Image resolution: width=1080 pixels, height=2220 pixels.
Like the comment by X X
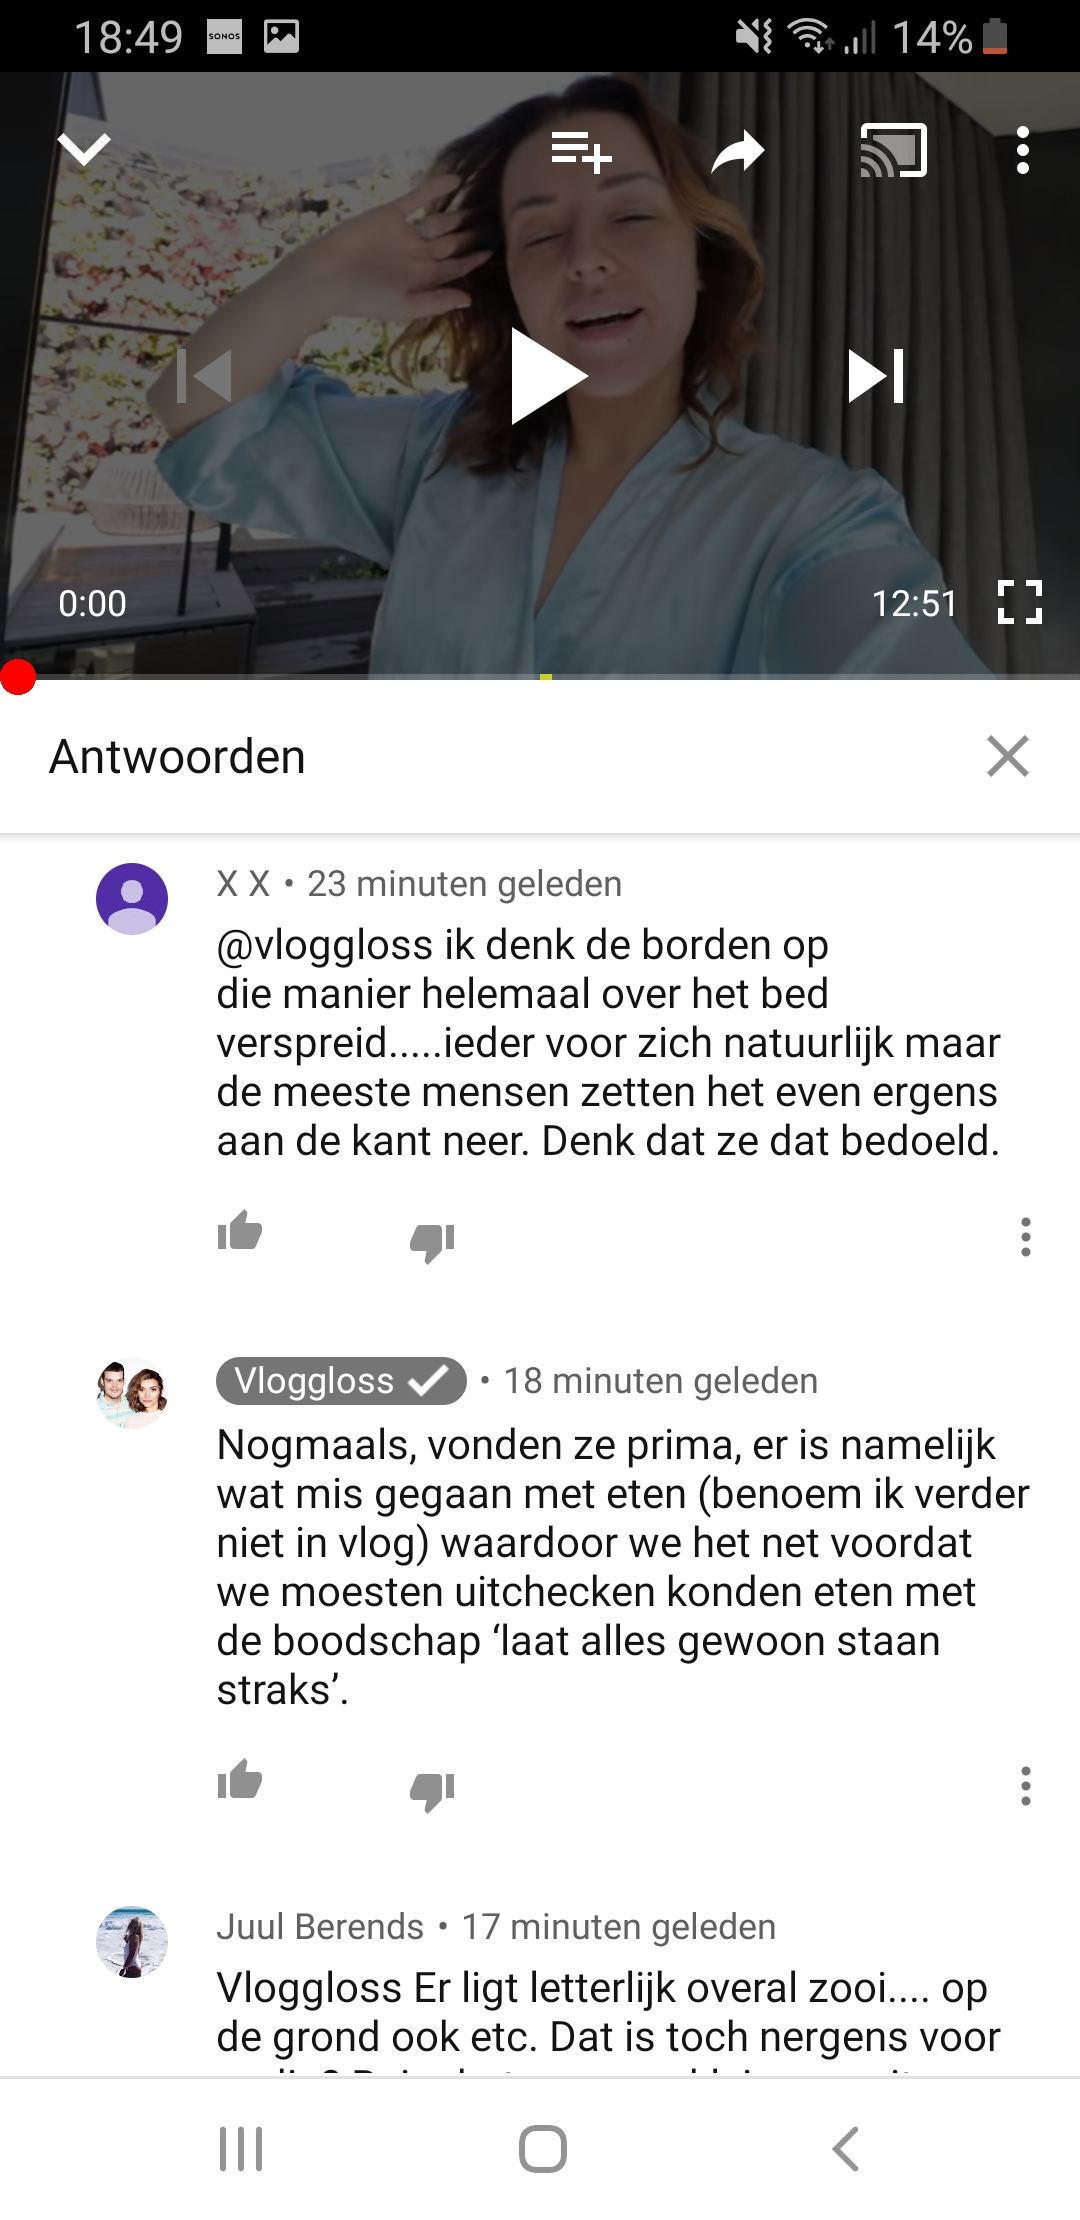click(240, 1231)
